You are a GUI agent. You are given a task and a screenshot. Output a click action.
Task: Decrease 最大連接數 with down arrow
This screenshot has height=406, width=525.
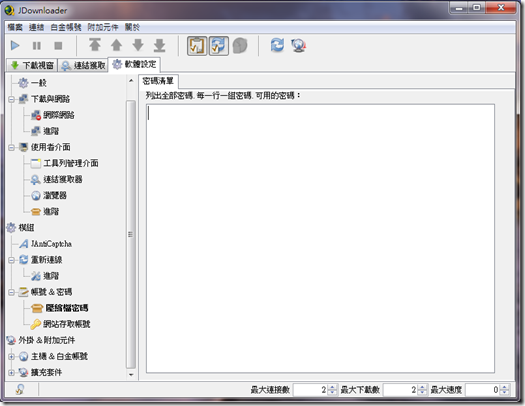pyautogui.click(x=332, y=393)
